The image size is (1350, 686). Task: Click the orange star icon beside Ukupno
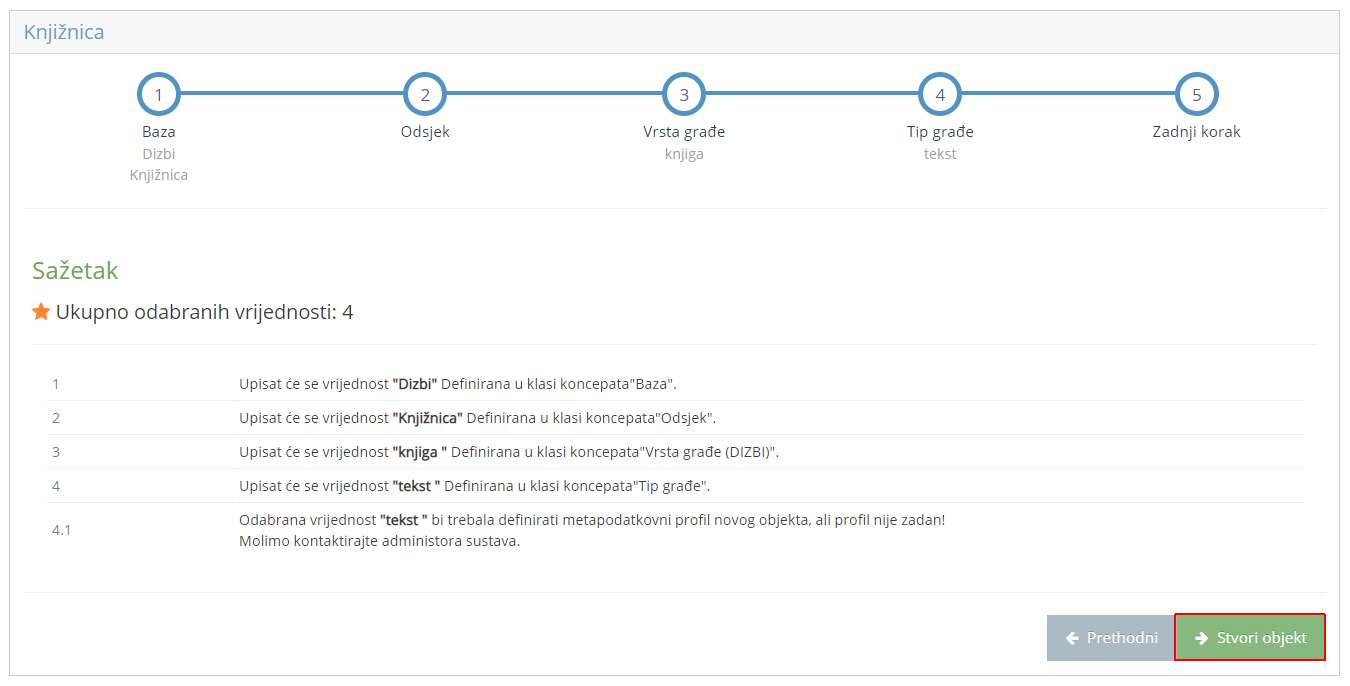[x=41, y=312]
